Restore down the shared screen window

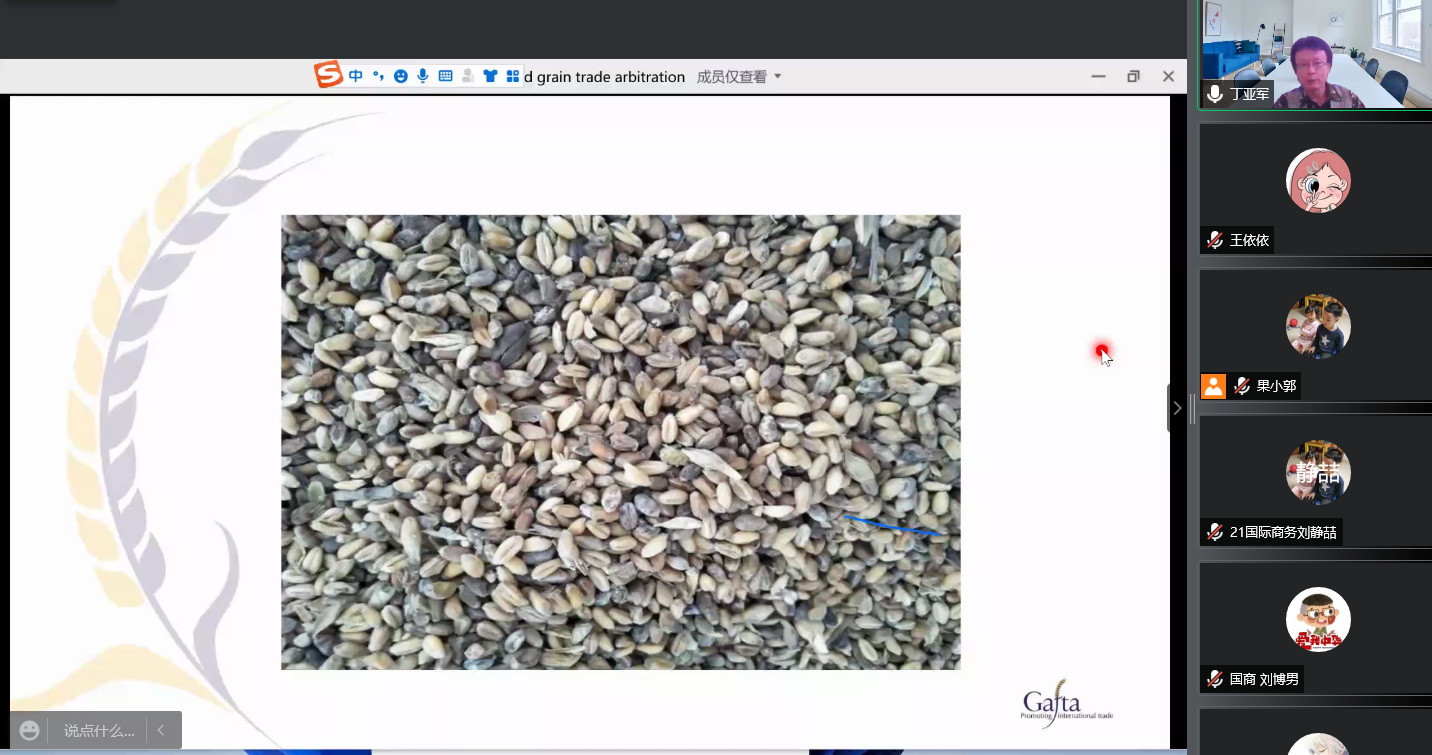(x=1133, y=77)
